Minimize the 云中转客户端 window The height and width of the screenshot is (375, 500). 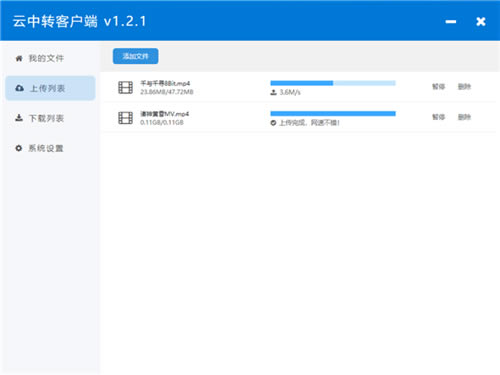pos(451,22)
